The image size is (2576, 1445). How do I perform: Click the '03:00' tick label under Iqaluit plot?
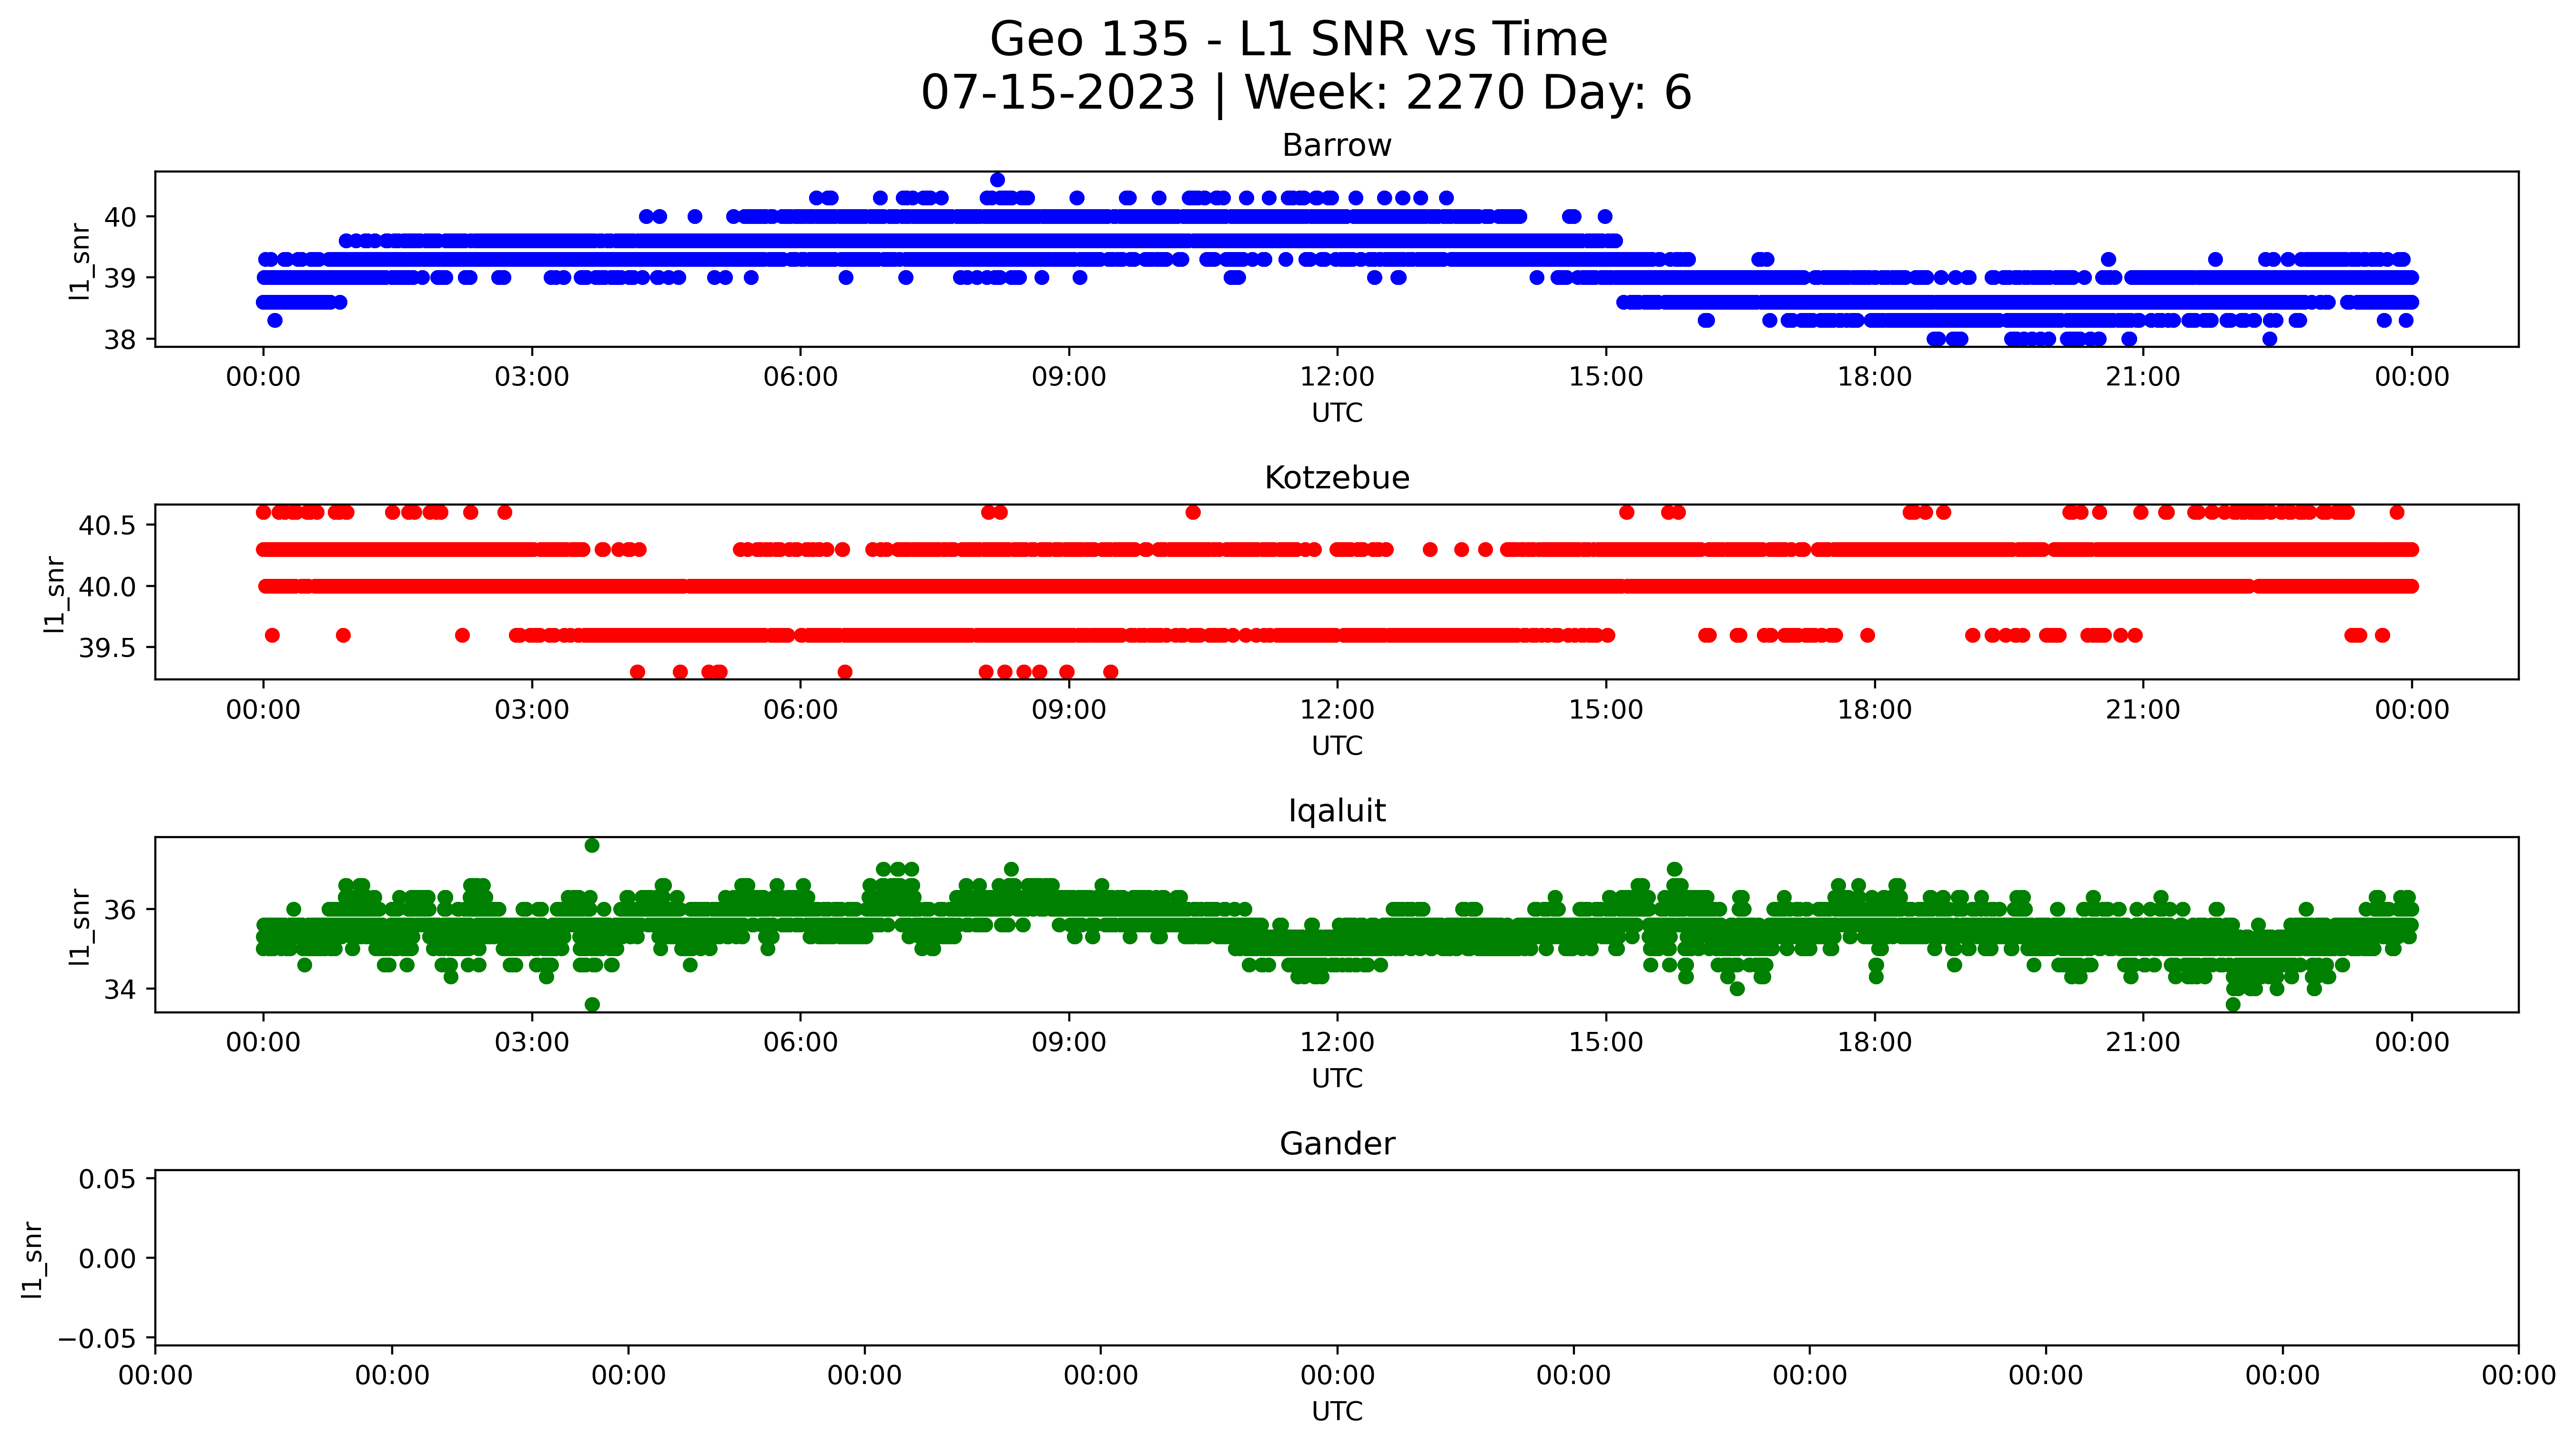click(532, 1043)
